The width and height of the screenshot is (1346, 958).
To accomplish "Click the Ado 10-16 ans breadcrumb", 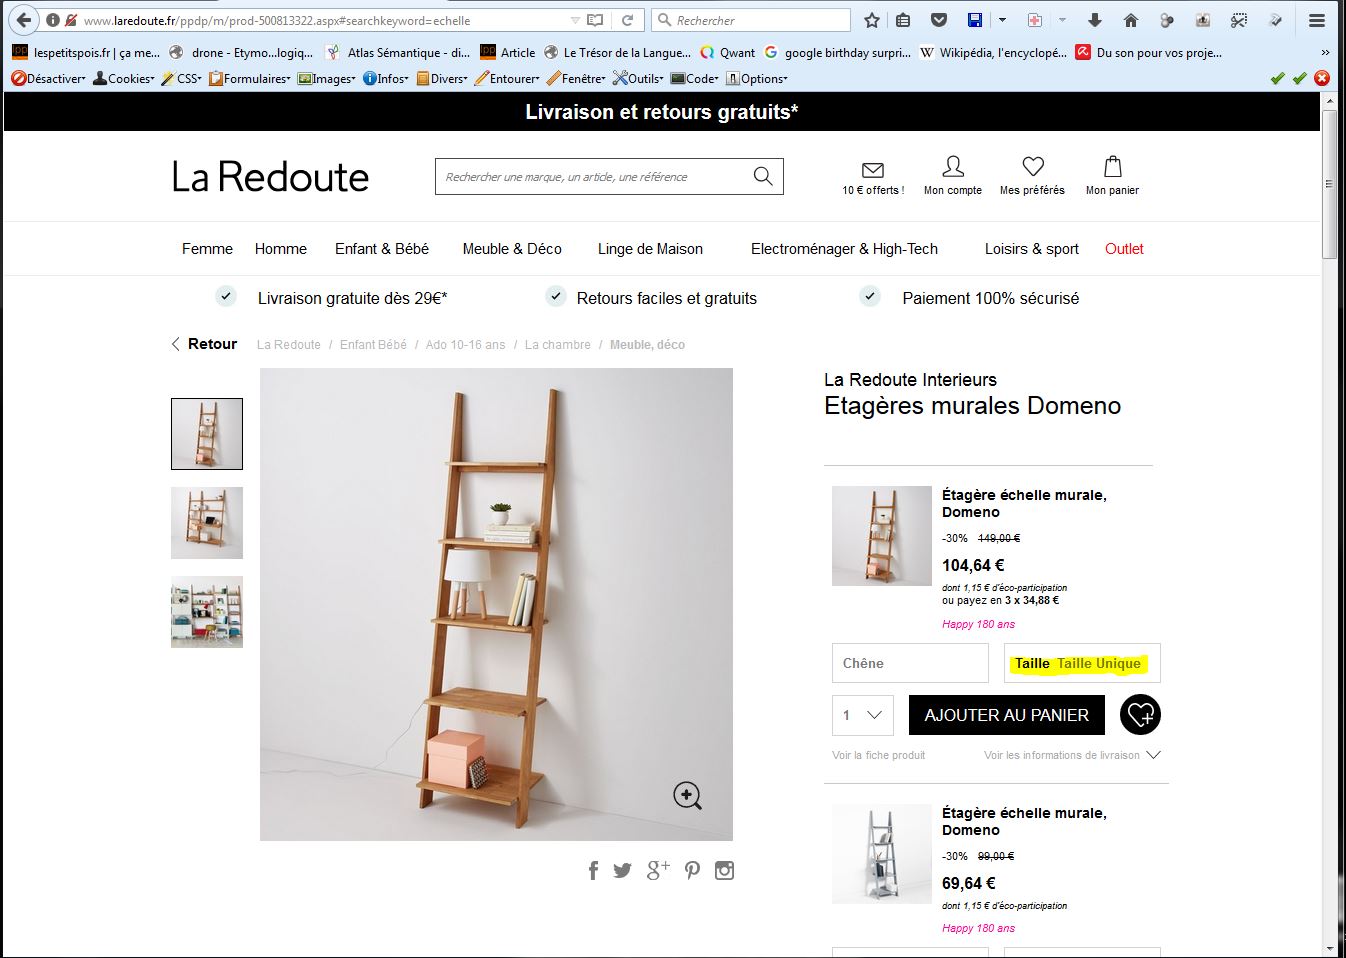I will tap(465, 345).
